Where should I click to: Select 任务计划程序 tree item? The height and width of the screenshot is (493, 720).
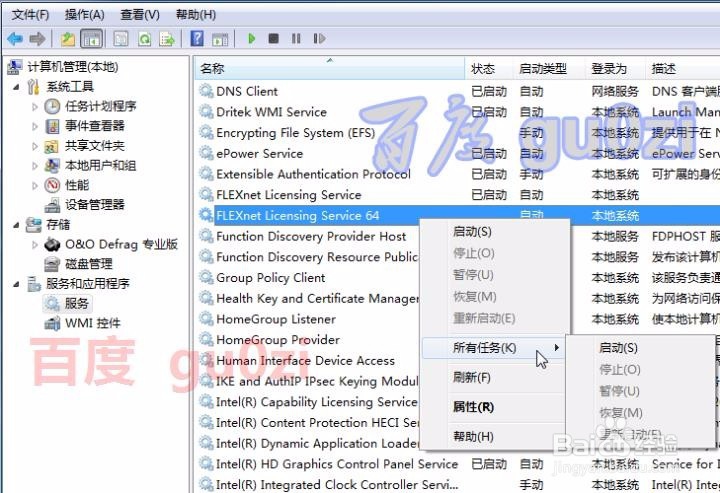pos(101,106)
